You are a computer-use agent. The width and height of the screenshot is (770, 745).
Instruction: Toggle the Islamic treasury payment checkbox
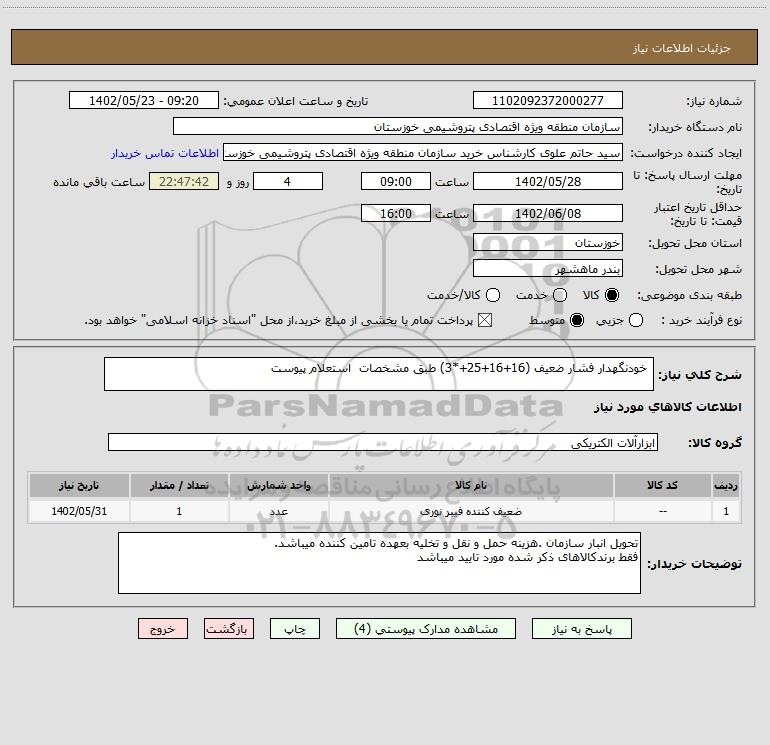(x=485, y=320)
